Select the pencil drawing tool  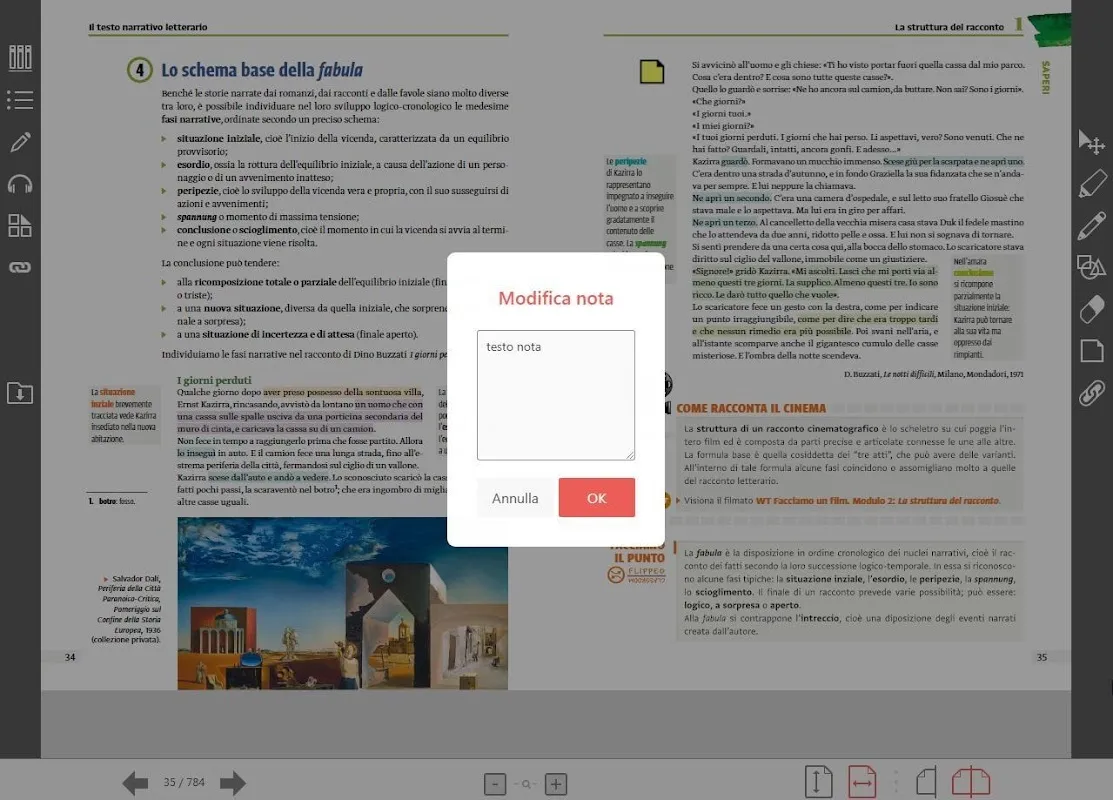tap(1091, 226)
